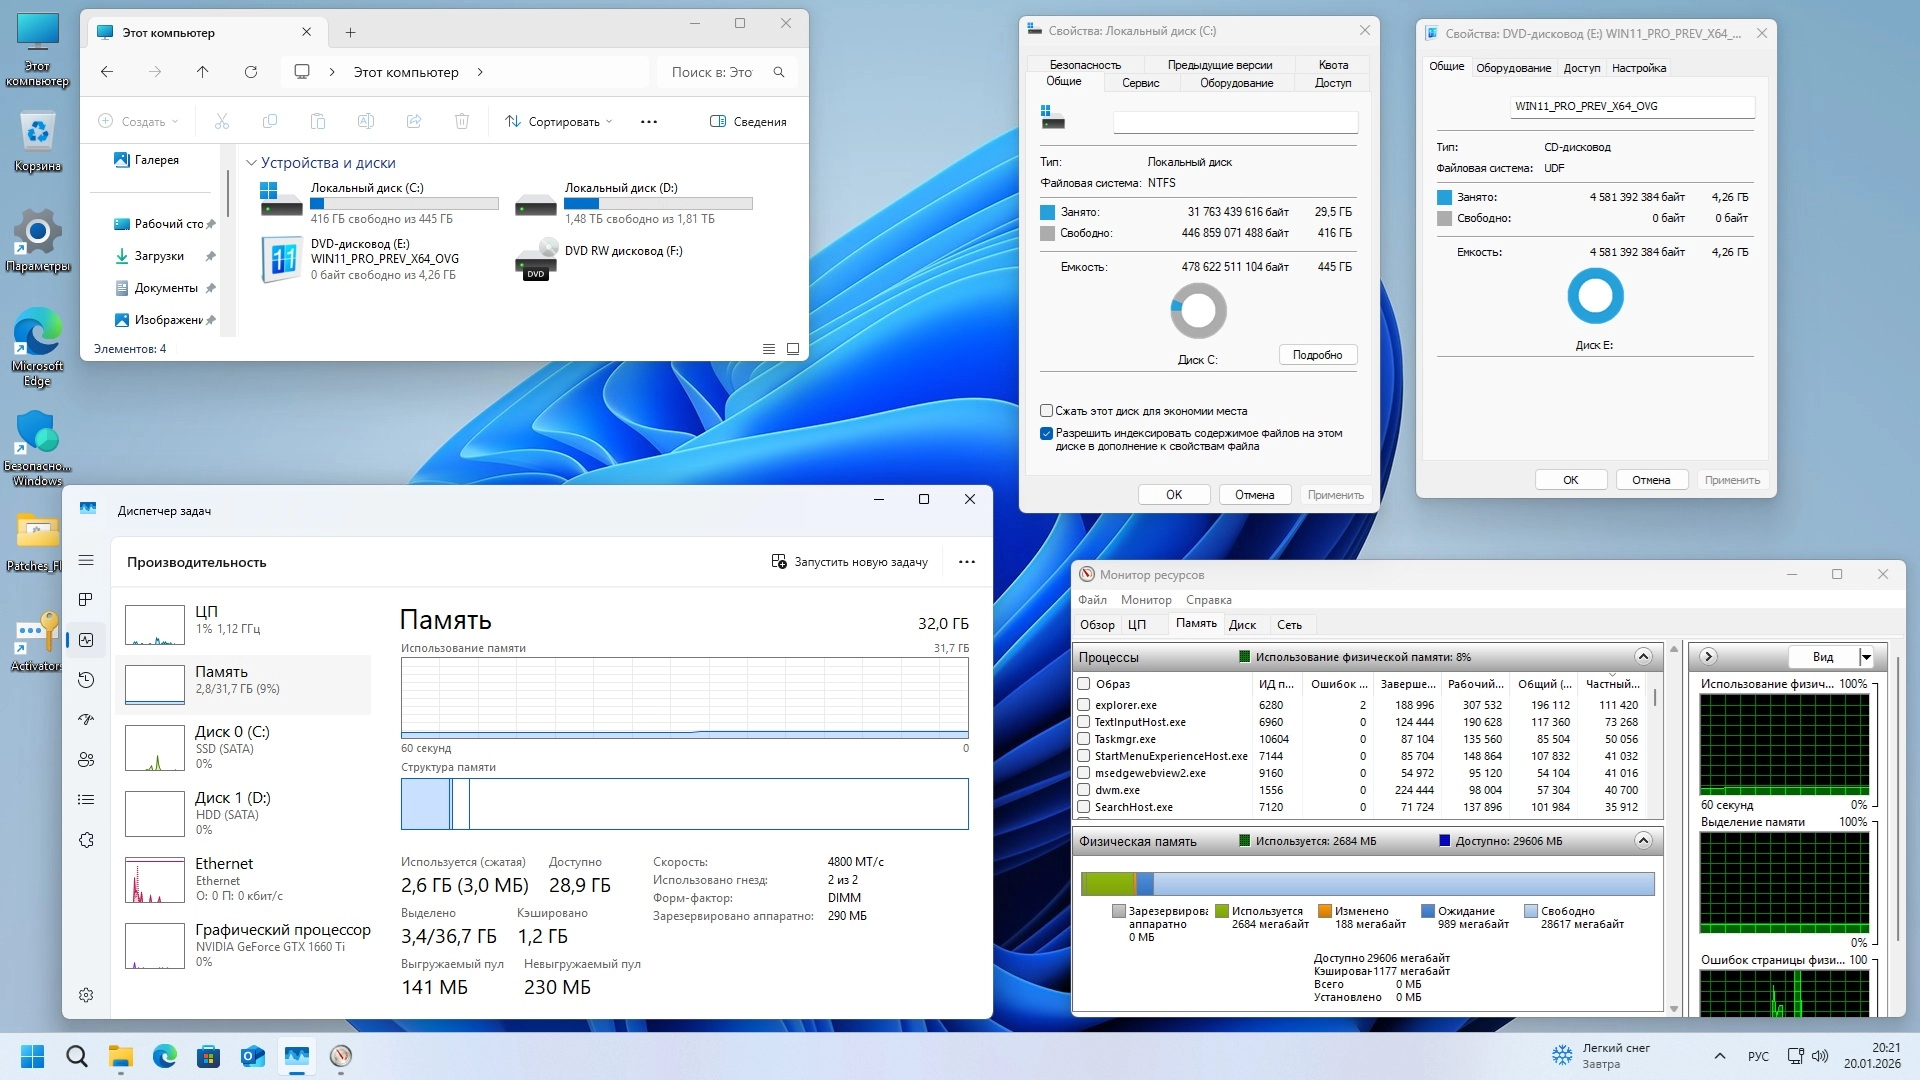Image resolution: width=1920 pixels, height=1080 pixels.
Task: Collapse Physical Memory section in Resource Monitor
Action: [1643, 841]
